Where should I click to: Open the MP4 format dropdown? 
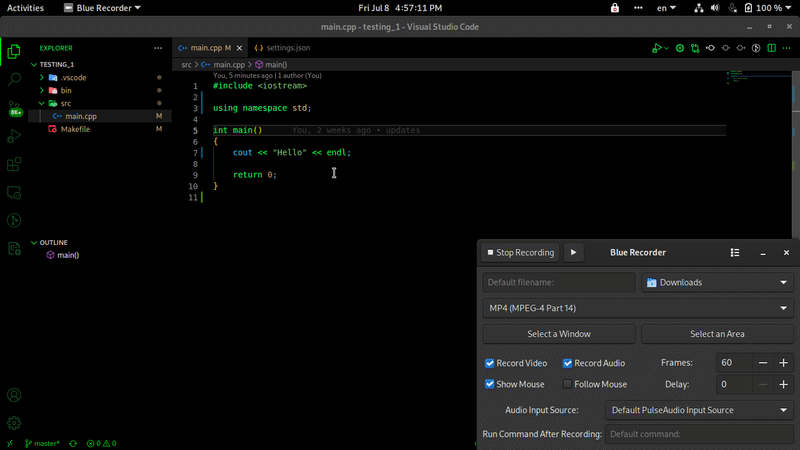(x=638, y=308)
